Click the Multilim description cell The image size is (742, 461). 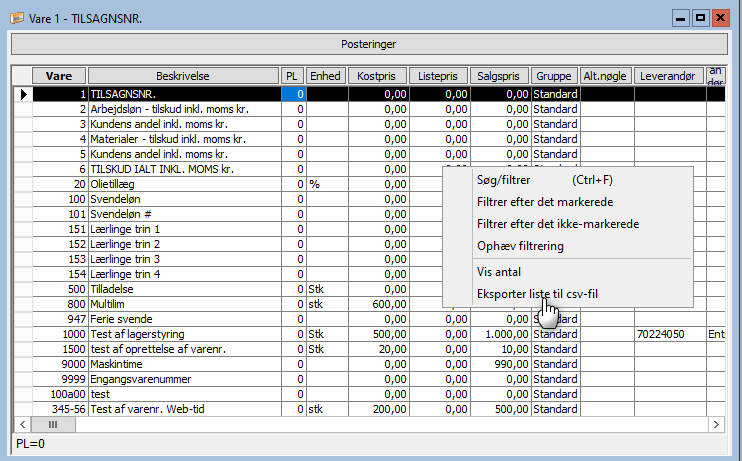(183, 304)
